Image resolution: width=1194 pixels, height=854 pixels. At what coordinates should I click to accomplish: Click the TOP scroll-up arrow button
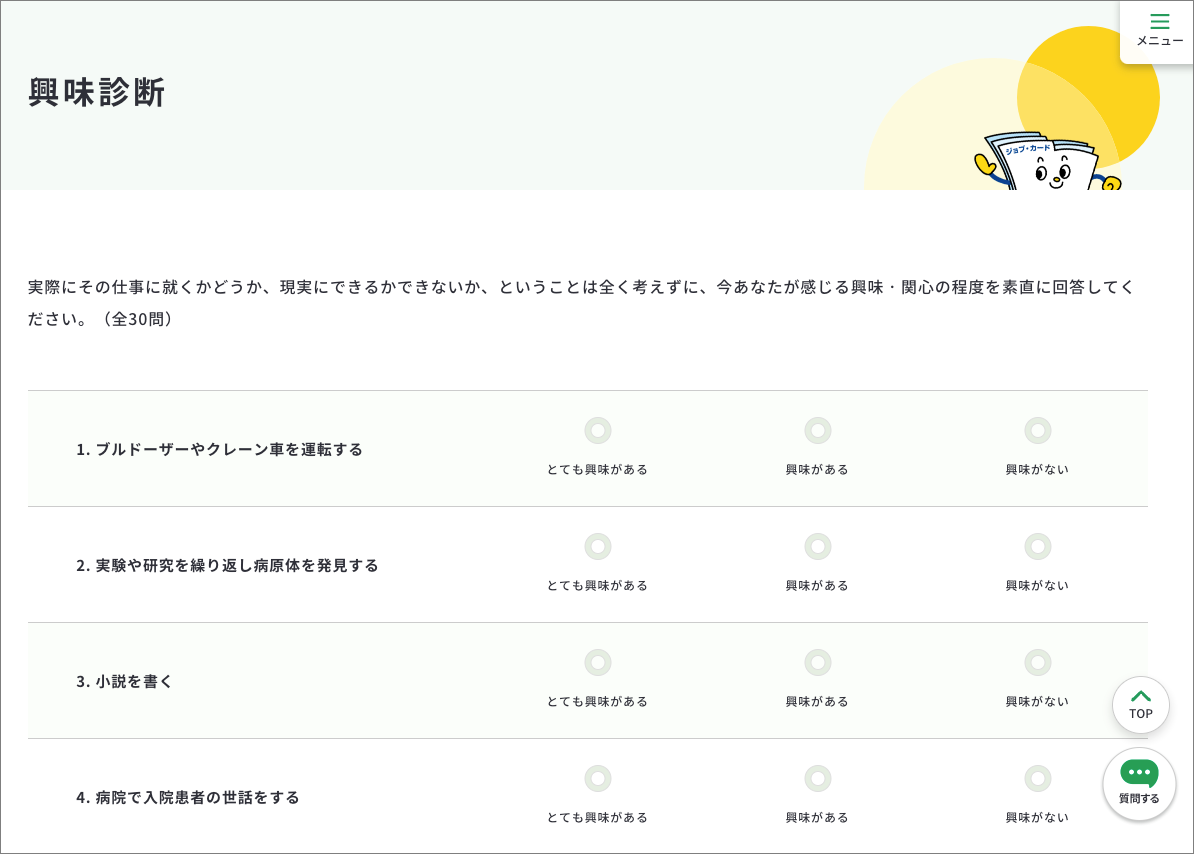[x=1140, y=704]
